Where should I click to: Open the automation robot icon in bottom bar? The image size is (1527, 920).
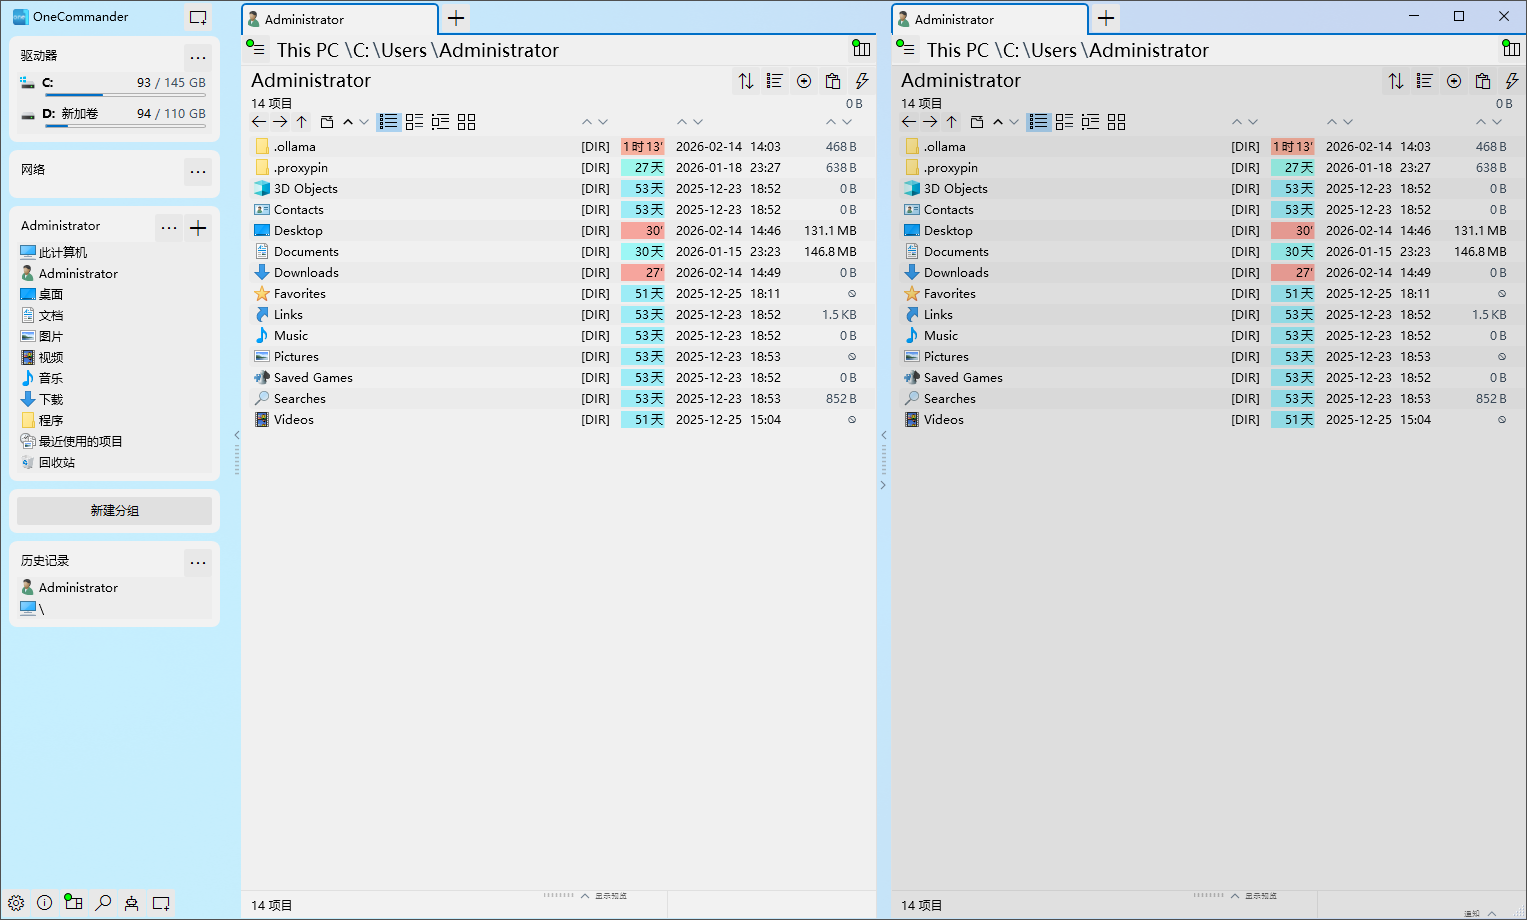point(131,903)
